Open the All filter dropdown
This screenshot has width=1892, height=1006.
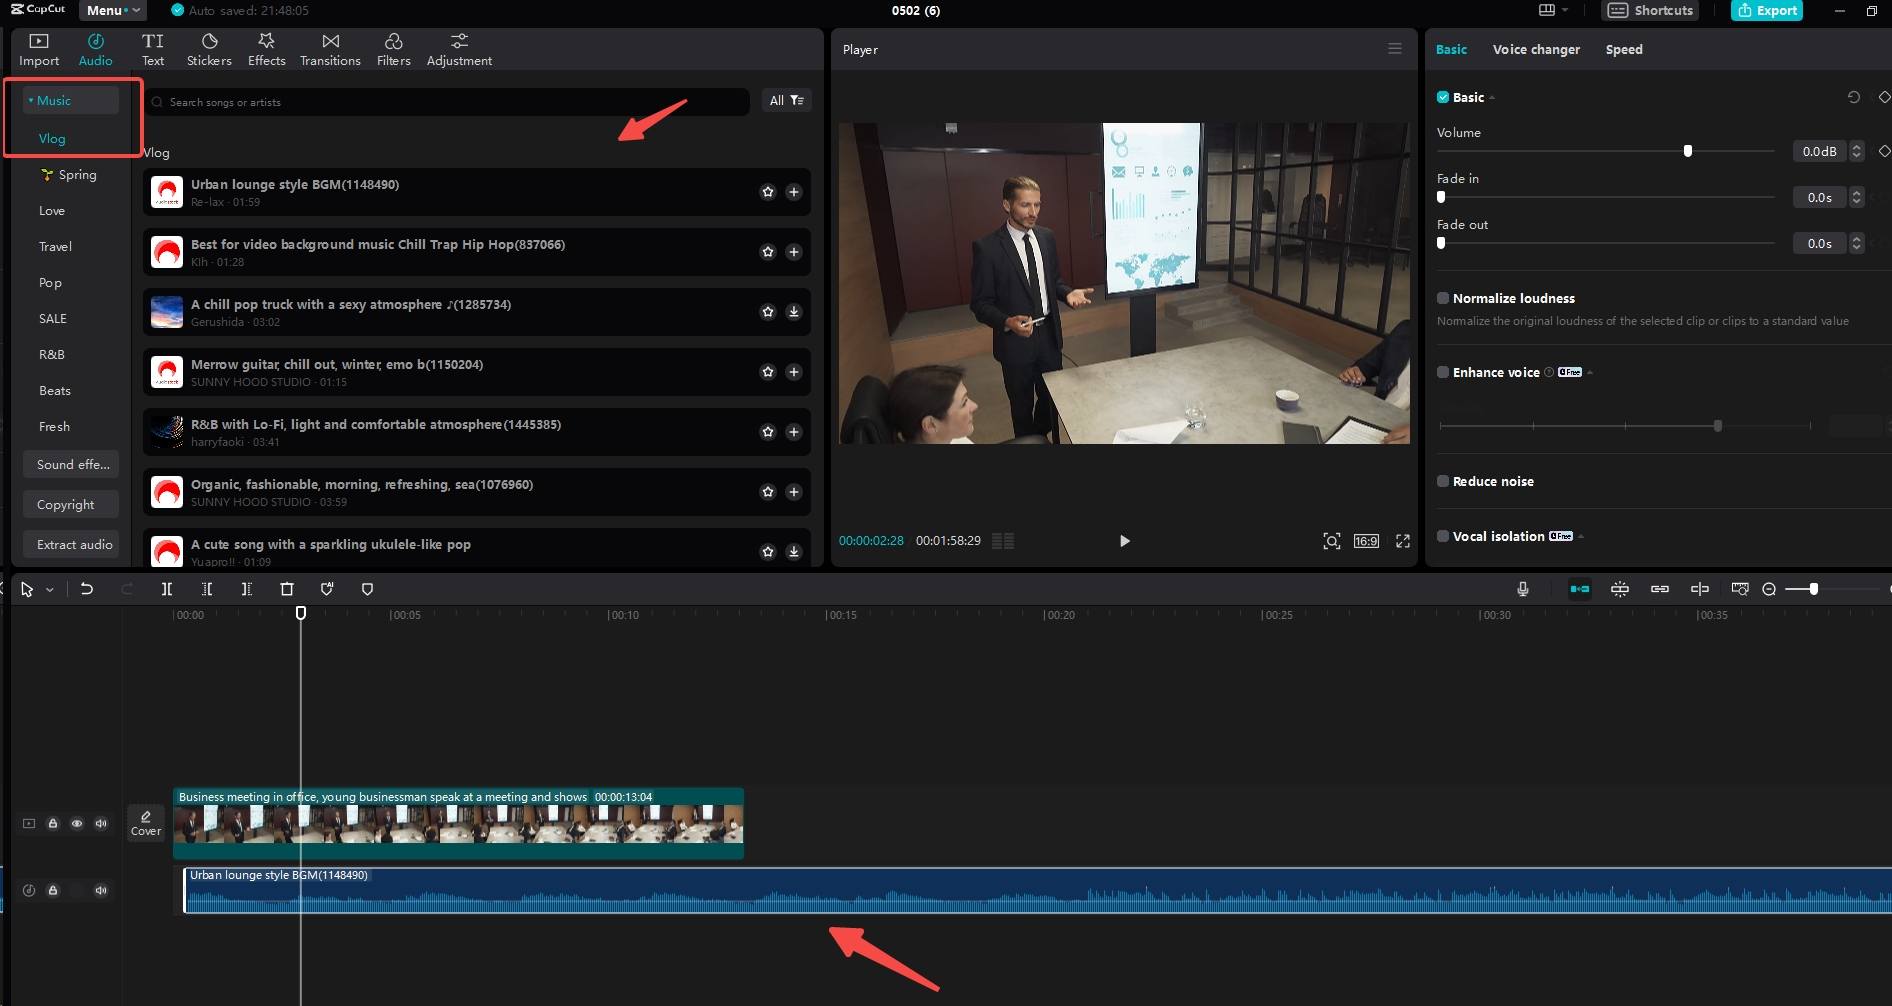click(x=786, y=100)
